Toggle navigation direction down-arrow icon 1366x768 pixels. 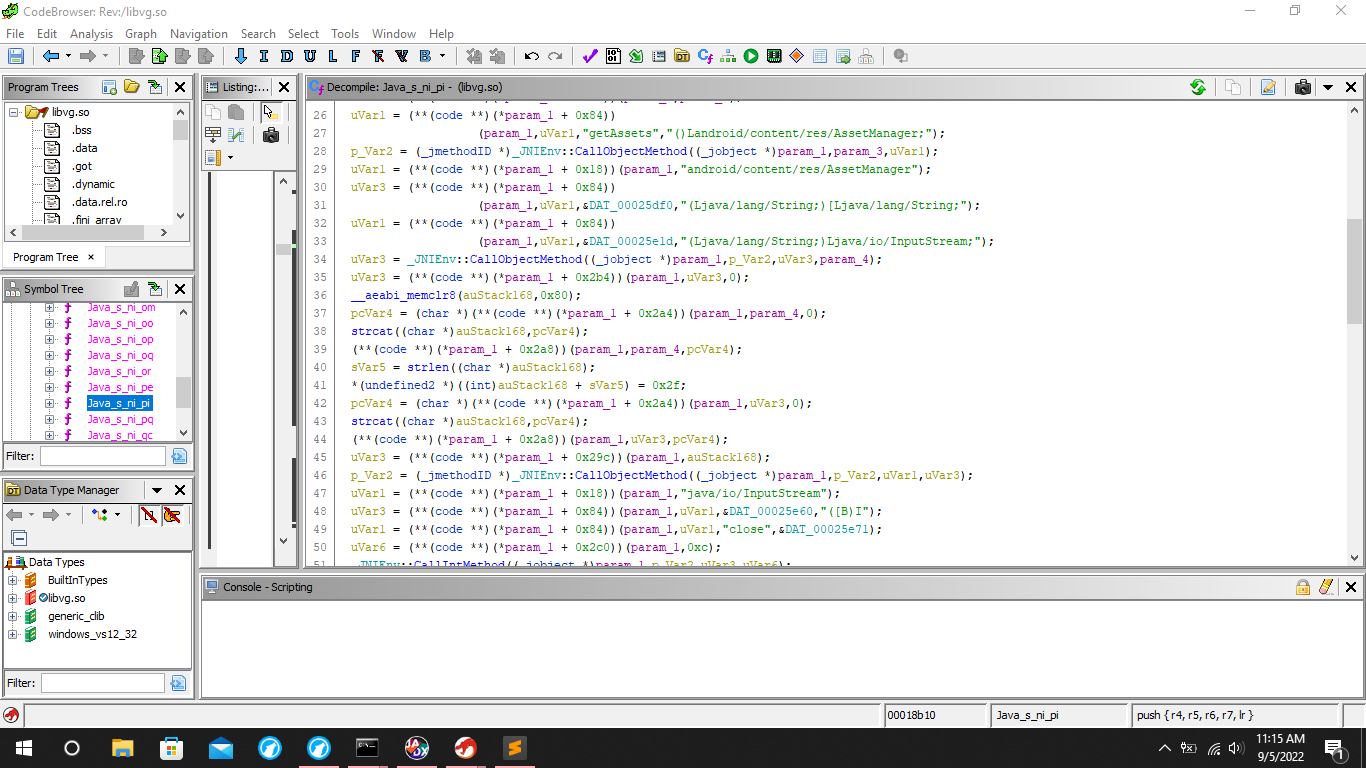[x=240, y=57]
